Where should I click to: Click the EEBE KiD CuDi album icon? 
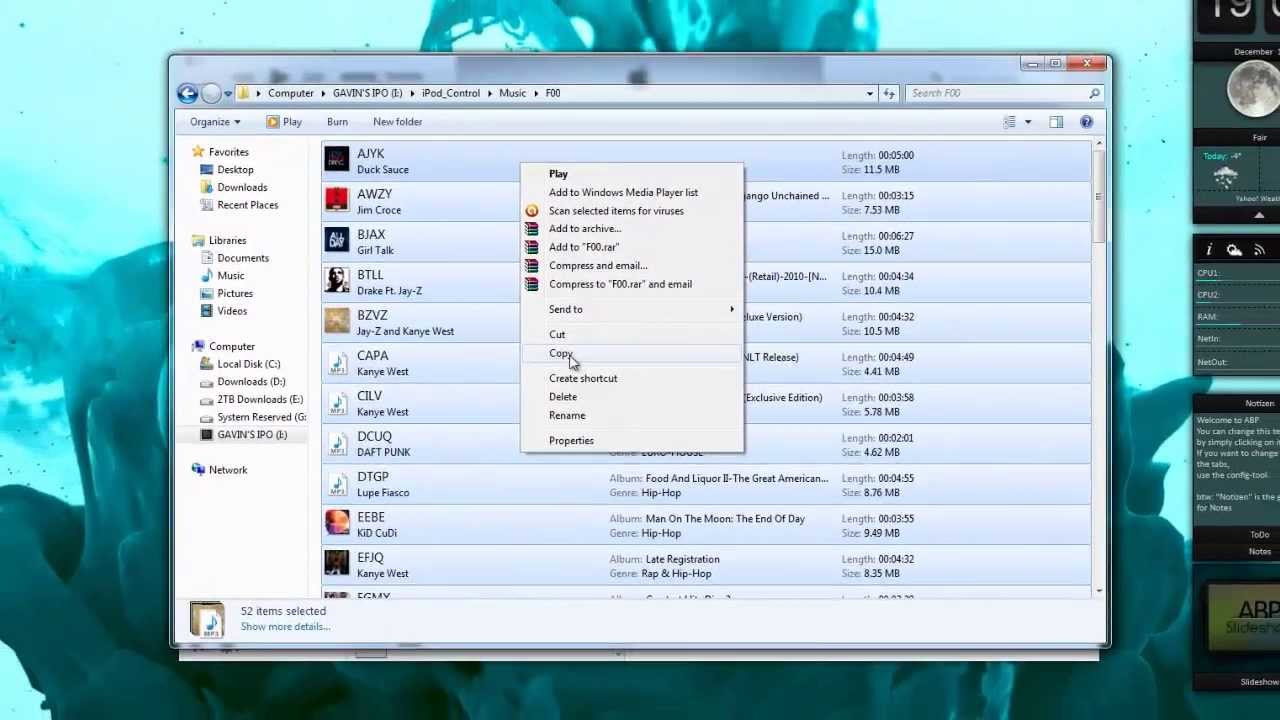coord(337,524)
